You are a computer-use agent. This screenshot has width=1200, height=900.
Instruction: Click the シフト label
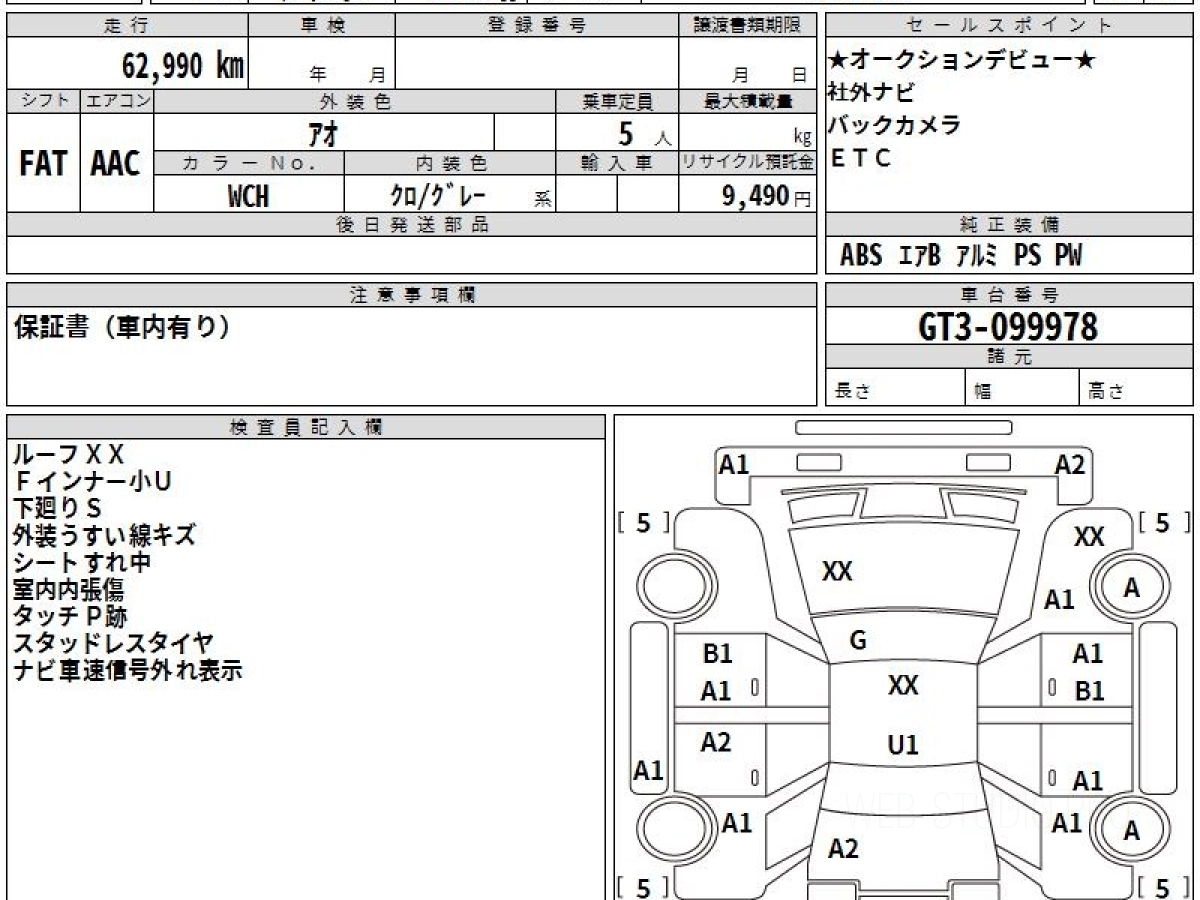tap(43, 101)
